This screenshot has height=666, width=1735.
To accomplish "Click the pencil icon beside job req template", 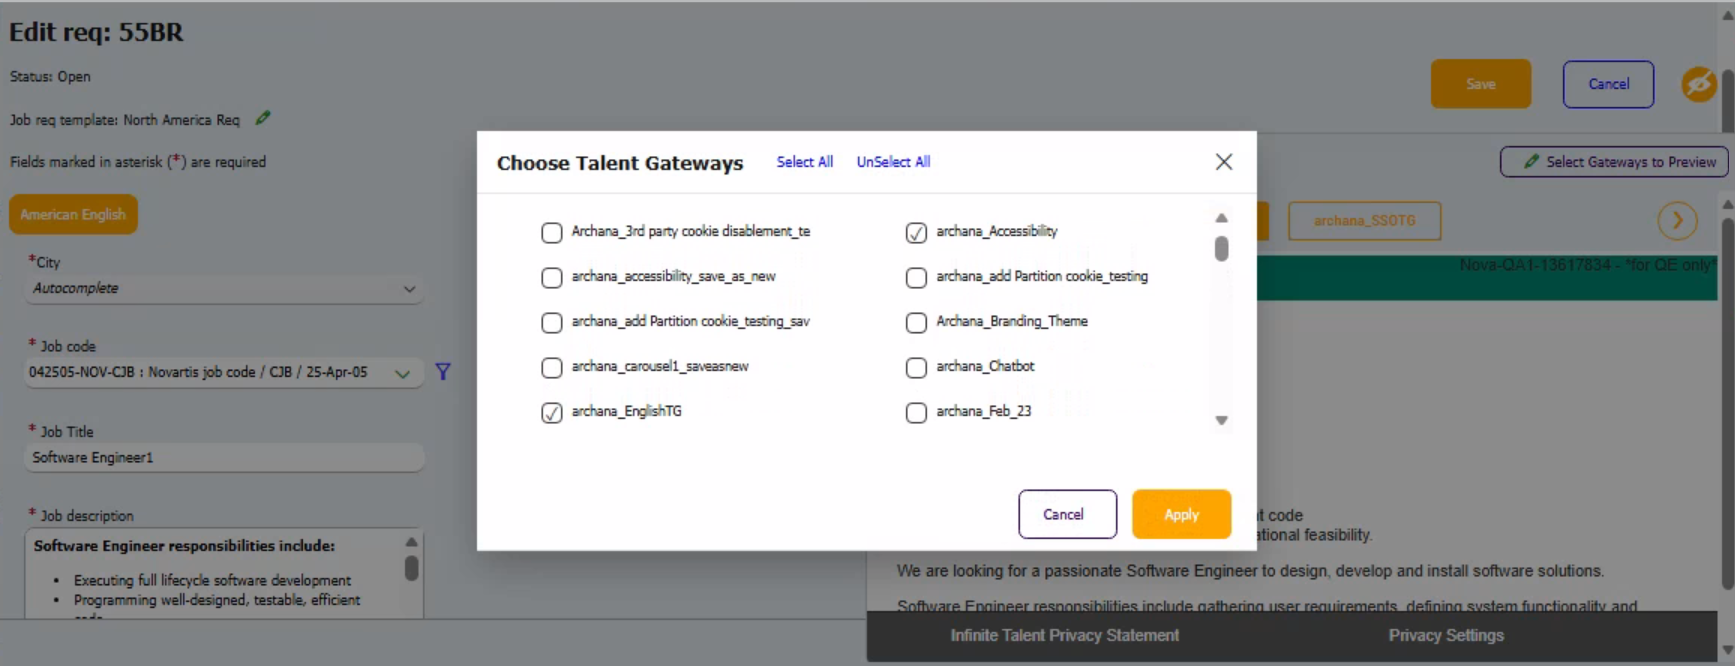I will pos(263,119).
